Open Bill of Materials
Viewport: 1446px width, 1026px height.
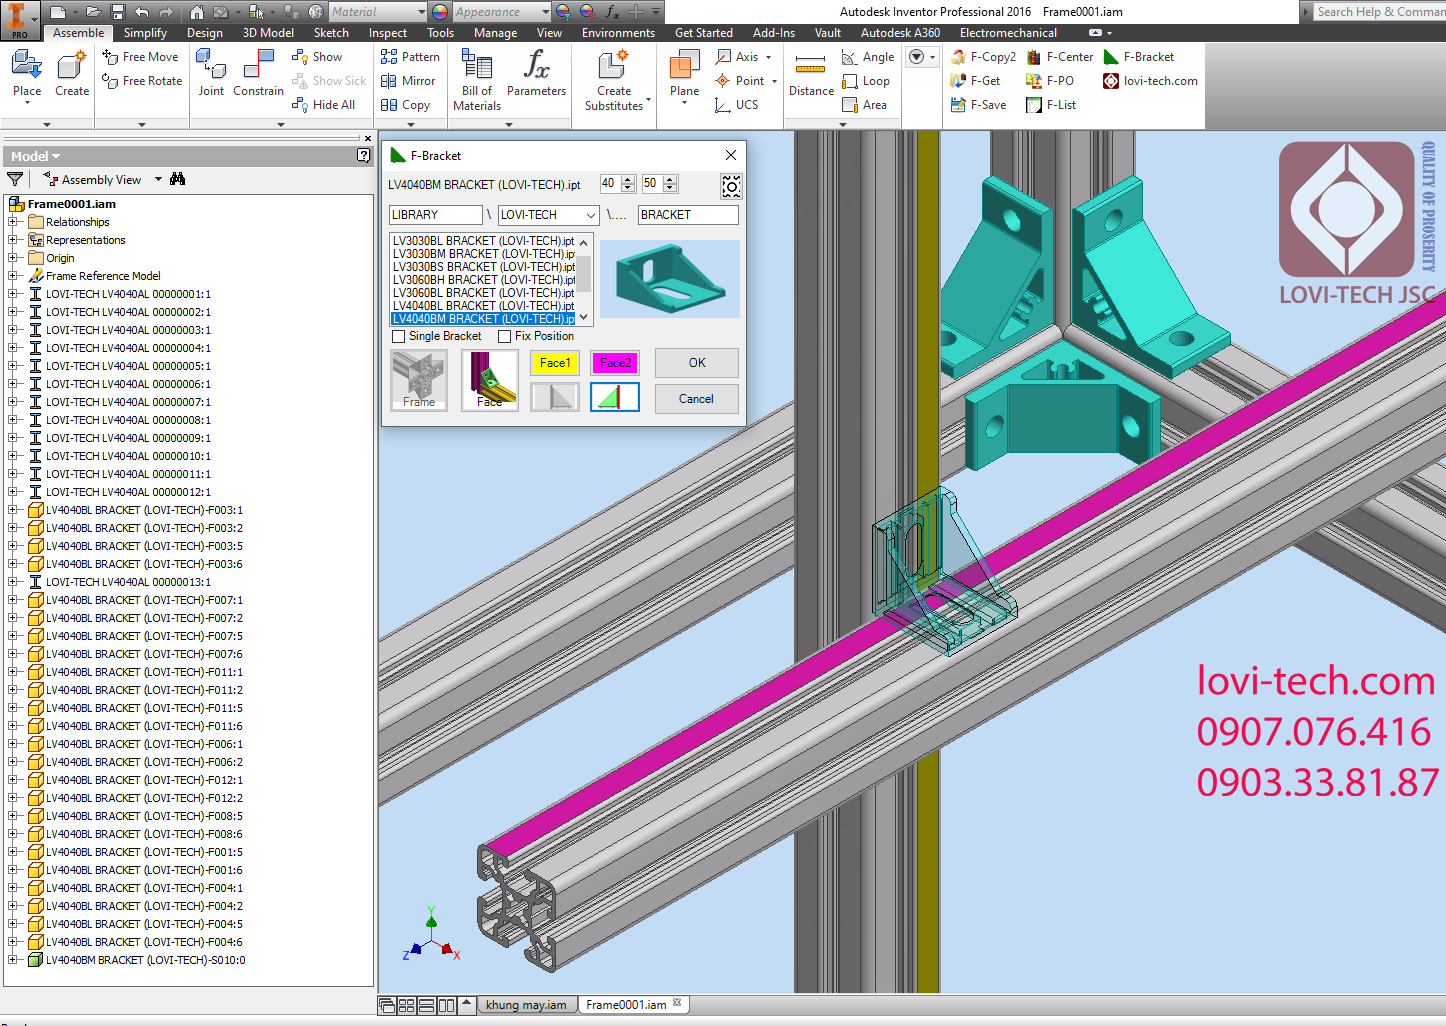477,80
